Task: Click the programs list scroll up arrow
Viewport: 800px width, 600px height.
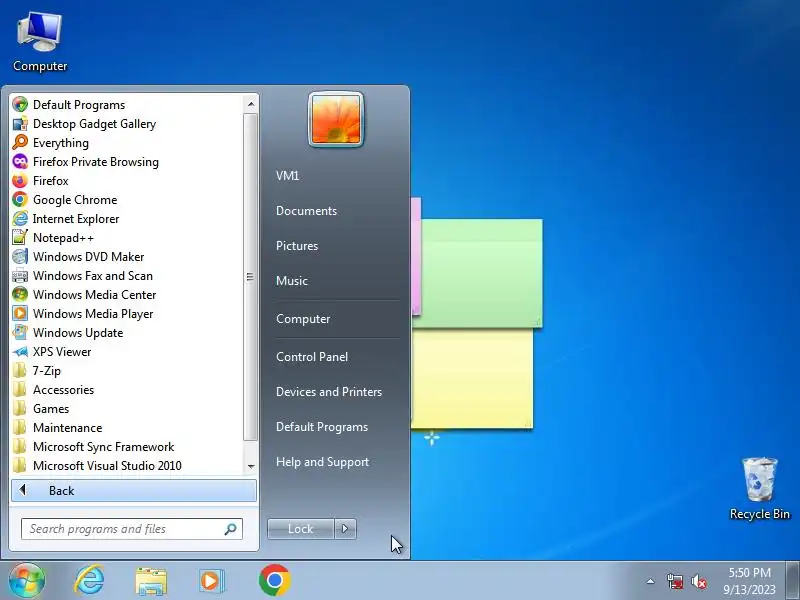Action: tap(251, 105)
